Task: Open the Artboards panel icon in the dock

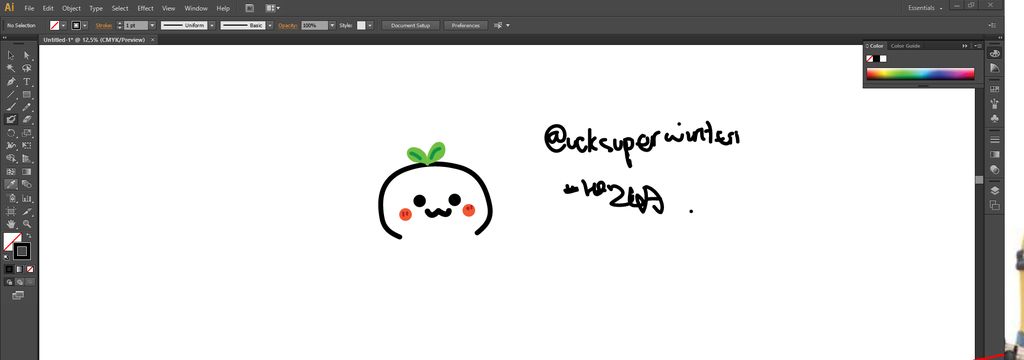Action: (995, 205)
